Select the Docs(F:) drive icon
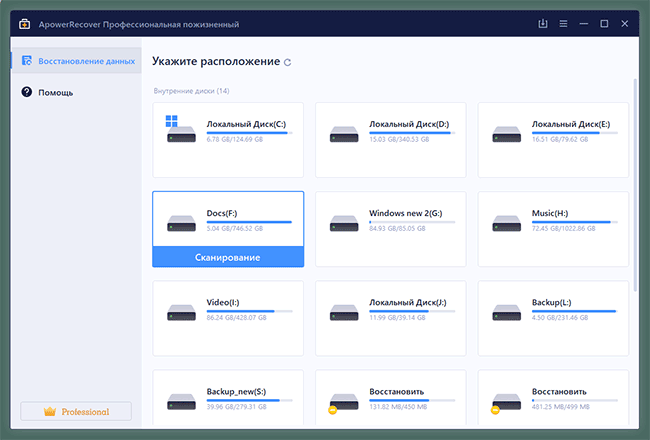 (x=181, y=223)
